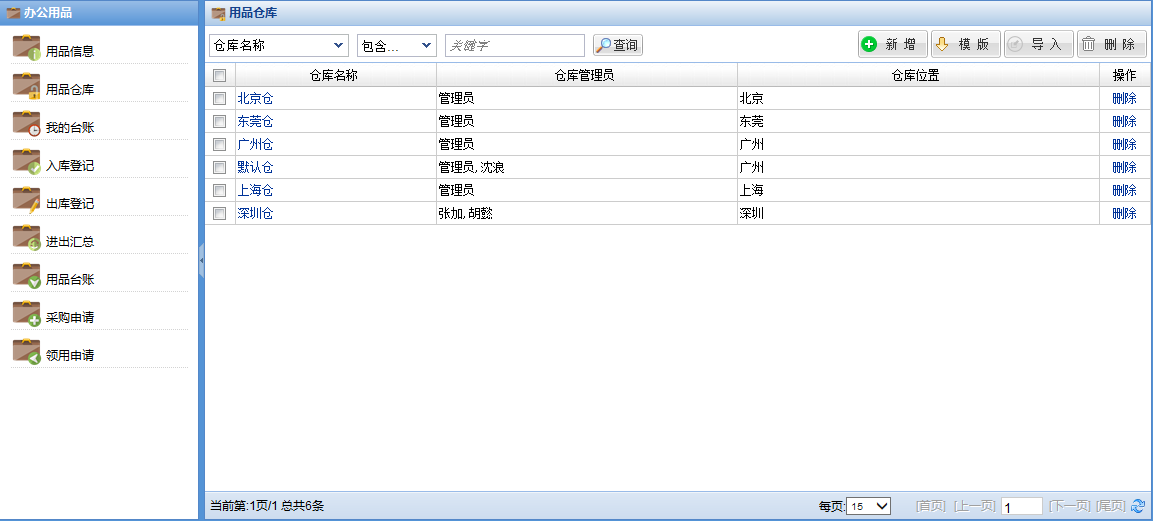Open the 包含 condition dropdown

tap(396, 45)
